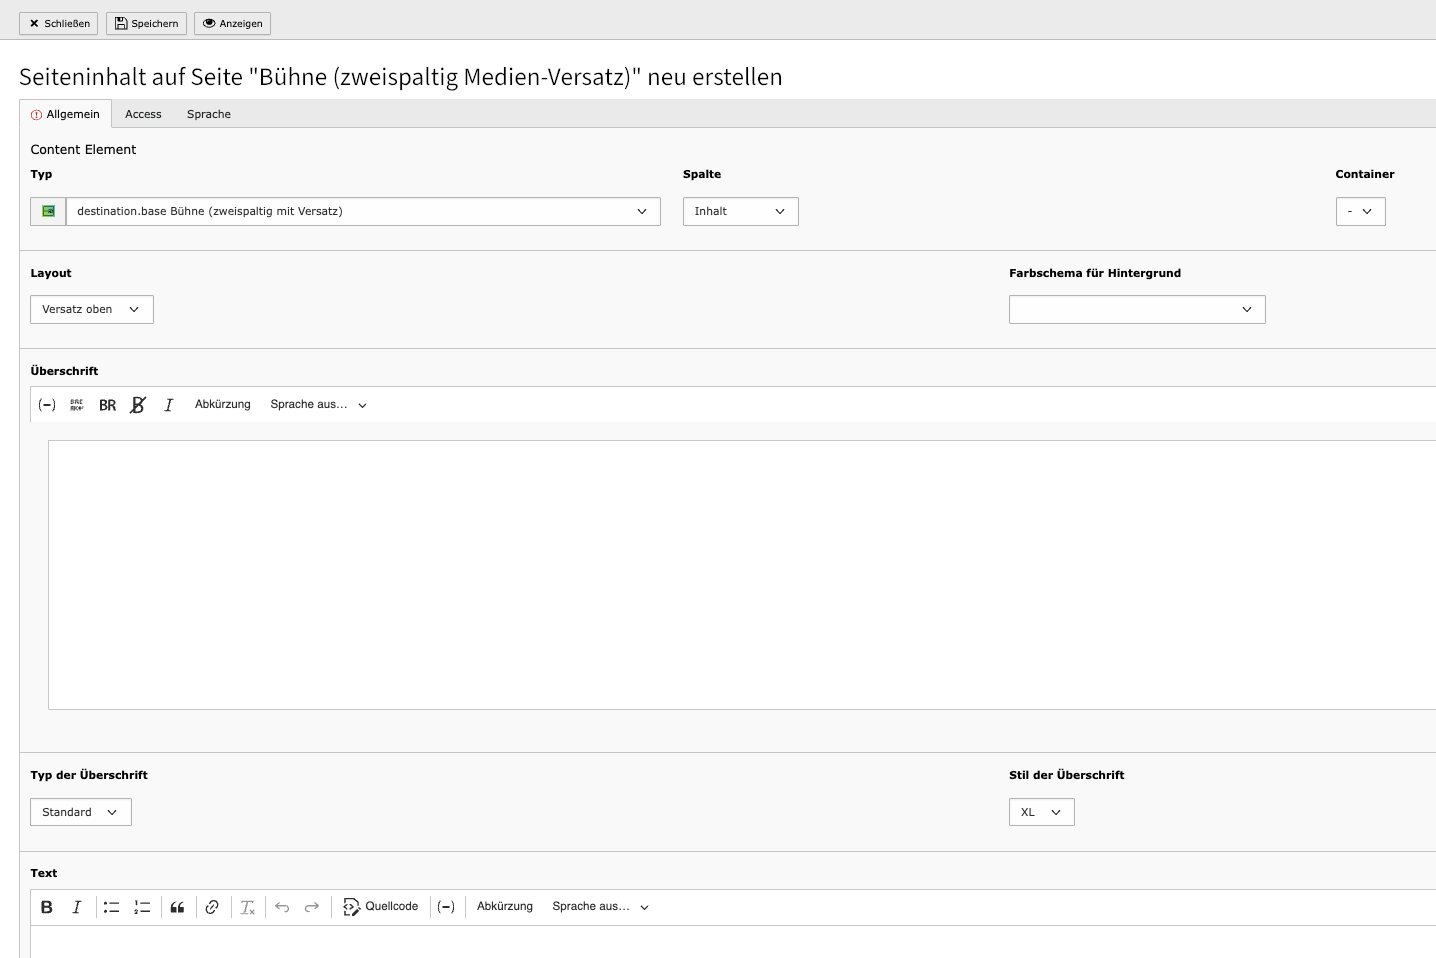Click the undo arrow in Text toolbar
Image resolution: width=1436 pixels, height=958 pixels.
[x=282, y=907]
